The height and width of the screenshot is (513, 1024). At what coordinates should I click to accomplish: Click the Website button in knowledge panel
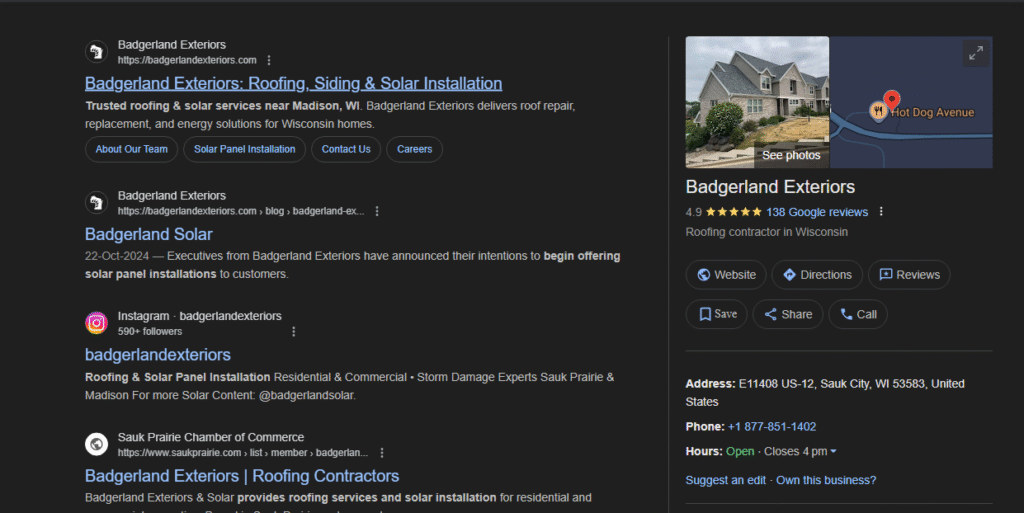(726, 275)
